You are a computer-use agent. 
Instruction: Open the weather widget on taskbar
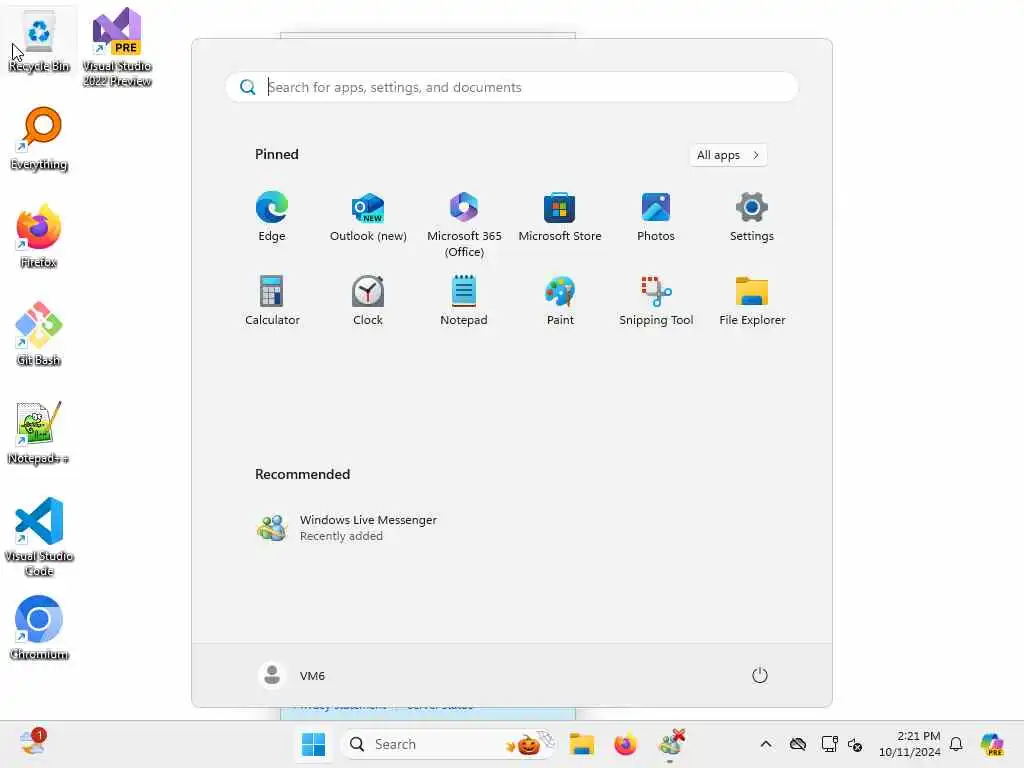click(x=33, y=743)
